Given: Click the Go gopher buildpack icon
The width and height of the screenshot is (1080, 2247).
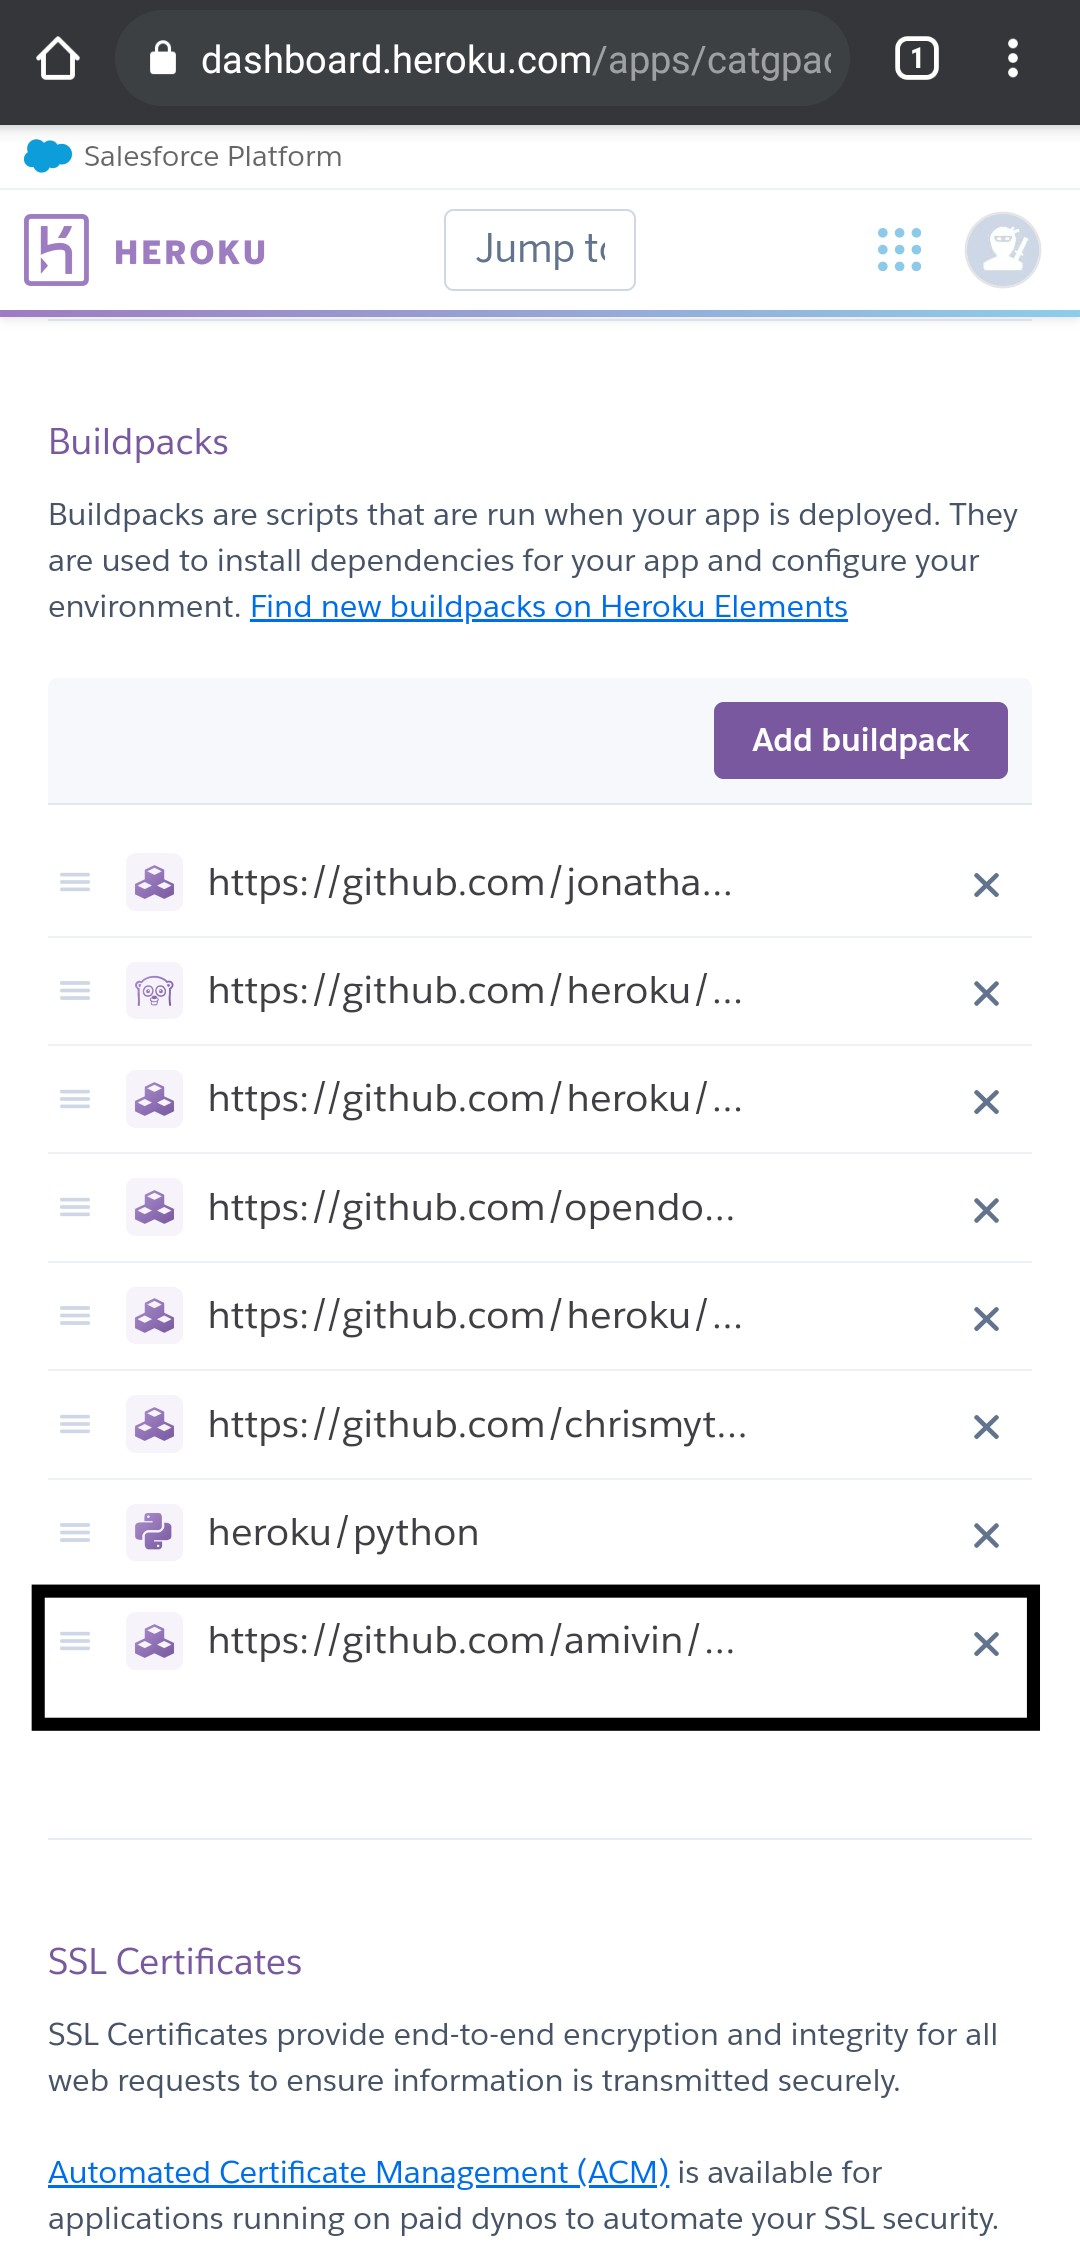Looking at the screenshot, I should pos(154,990).
